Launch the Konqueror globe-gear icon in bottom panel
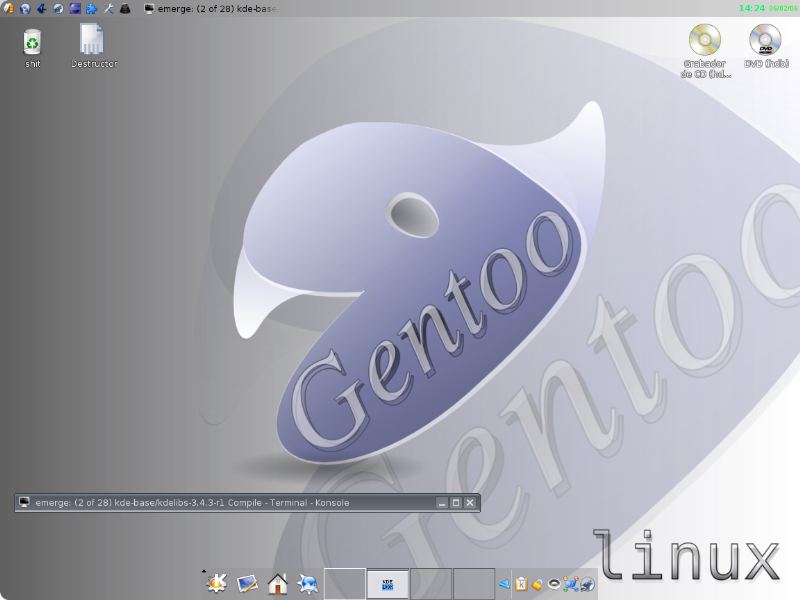 (x=308, y=584)
